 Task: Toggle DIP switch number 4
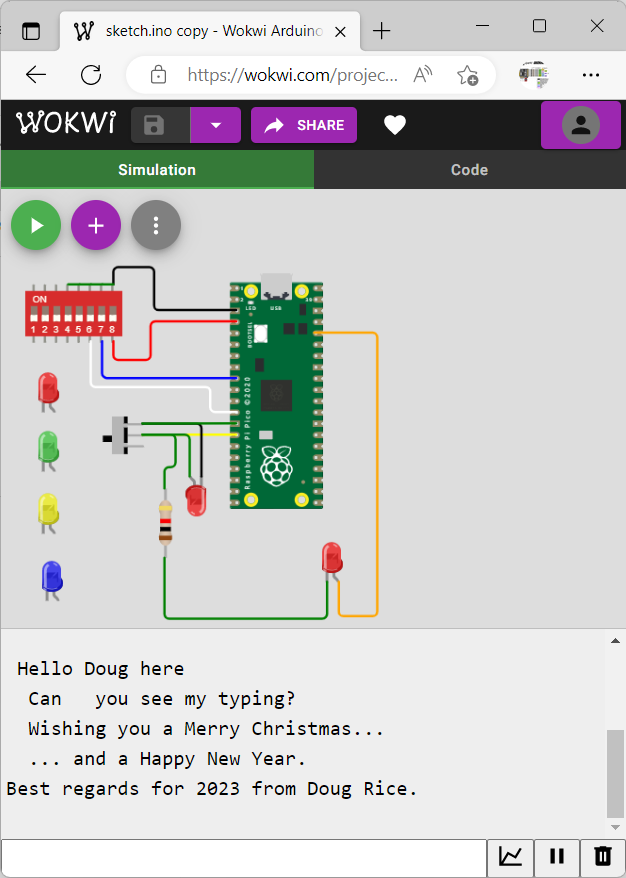(67, 314)
